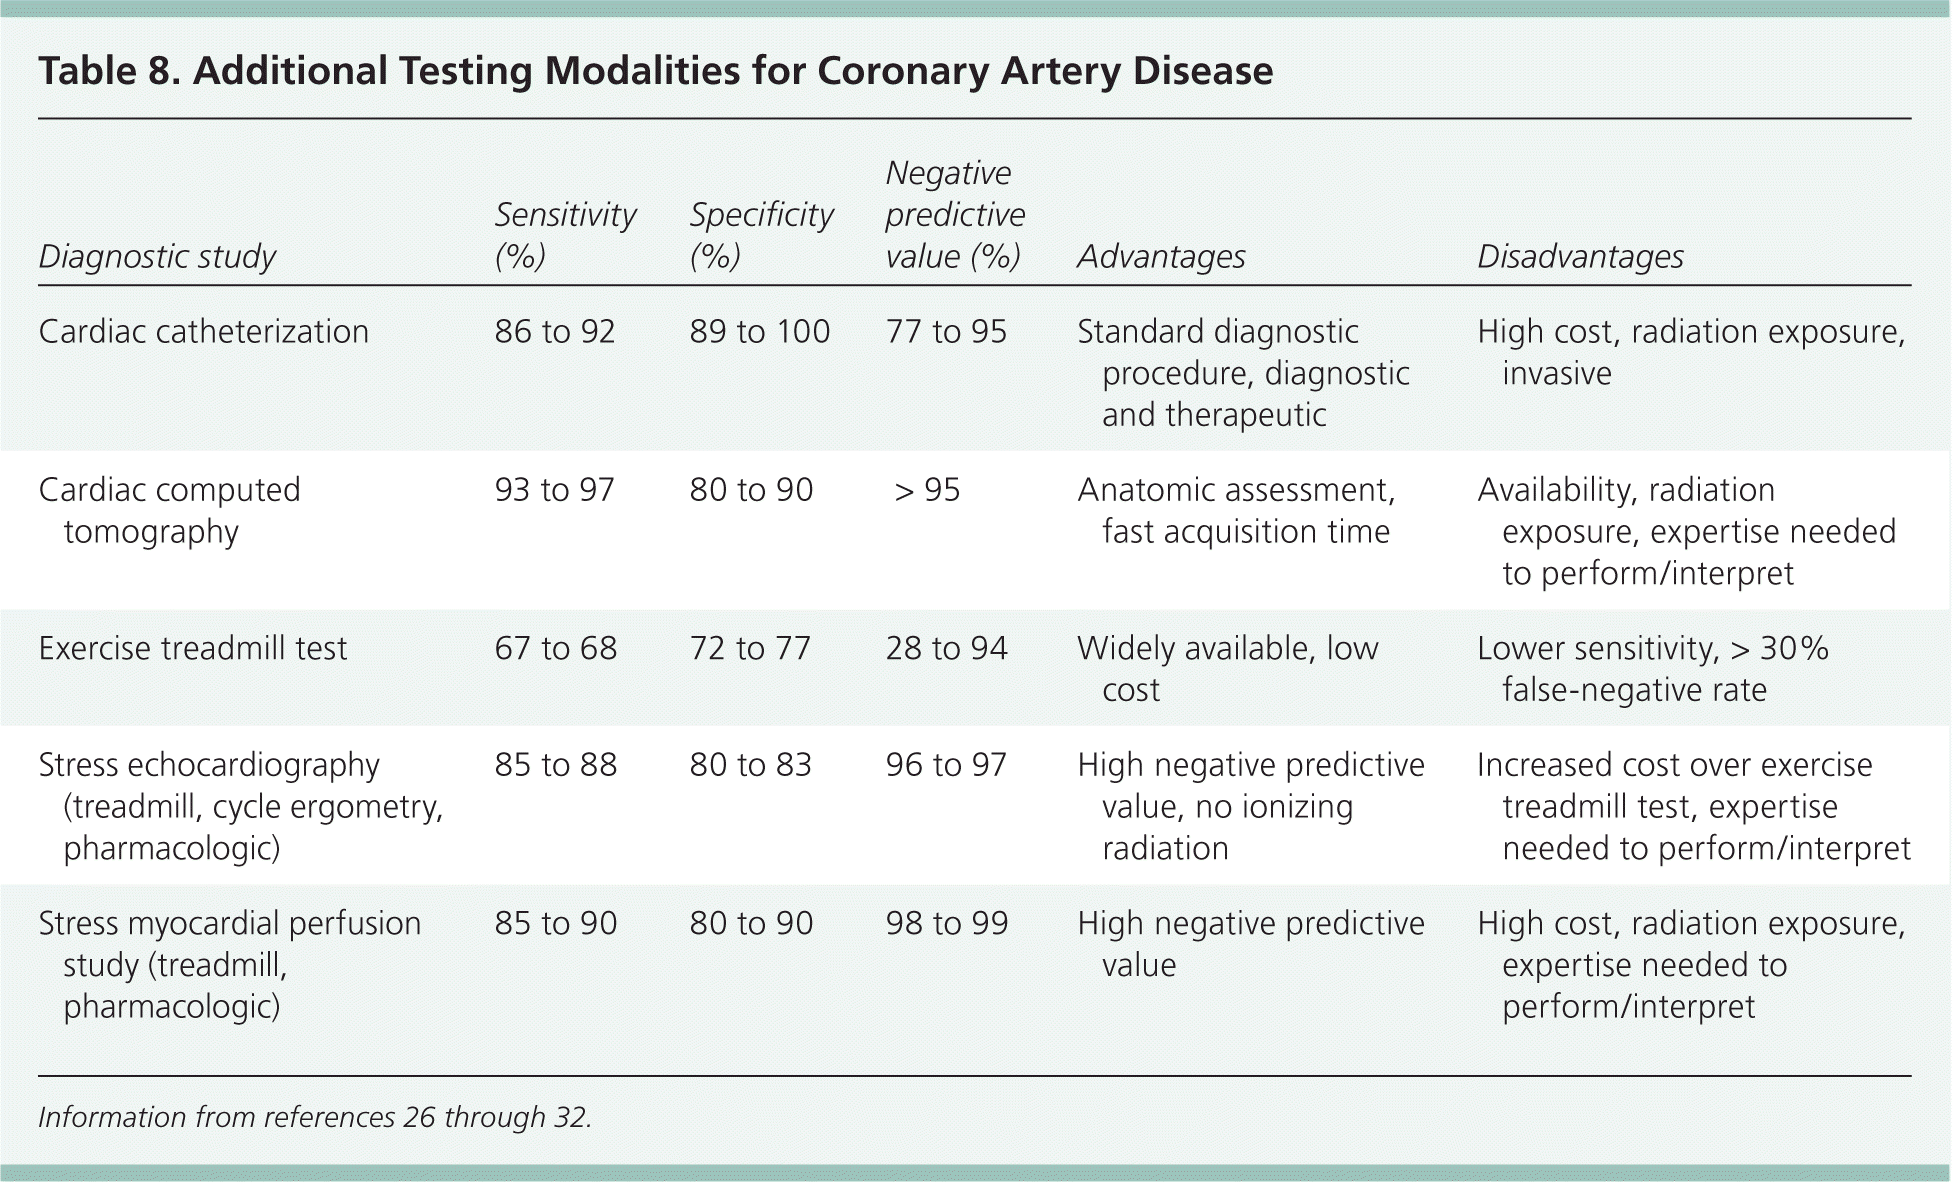This screenshot has height=1182, width=1952.
Task: Select the Stress myocardial perfusion study label
Action: point(229,964)
